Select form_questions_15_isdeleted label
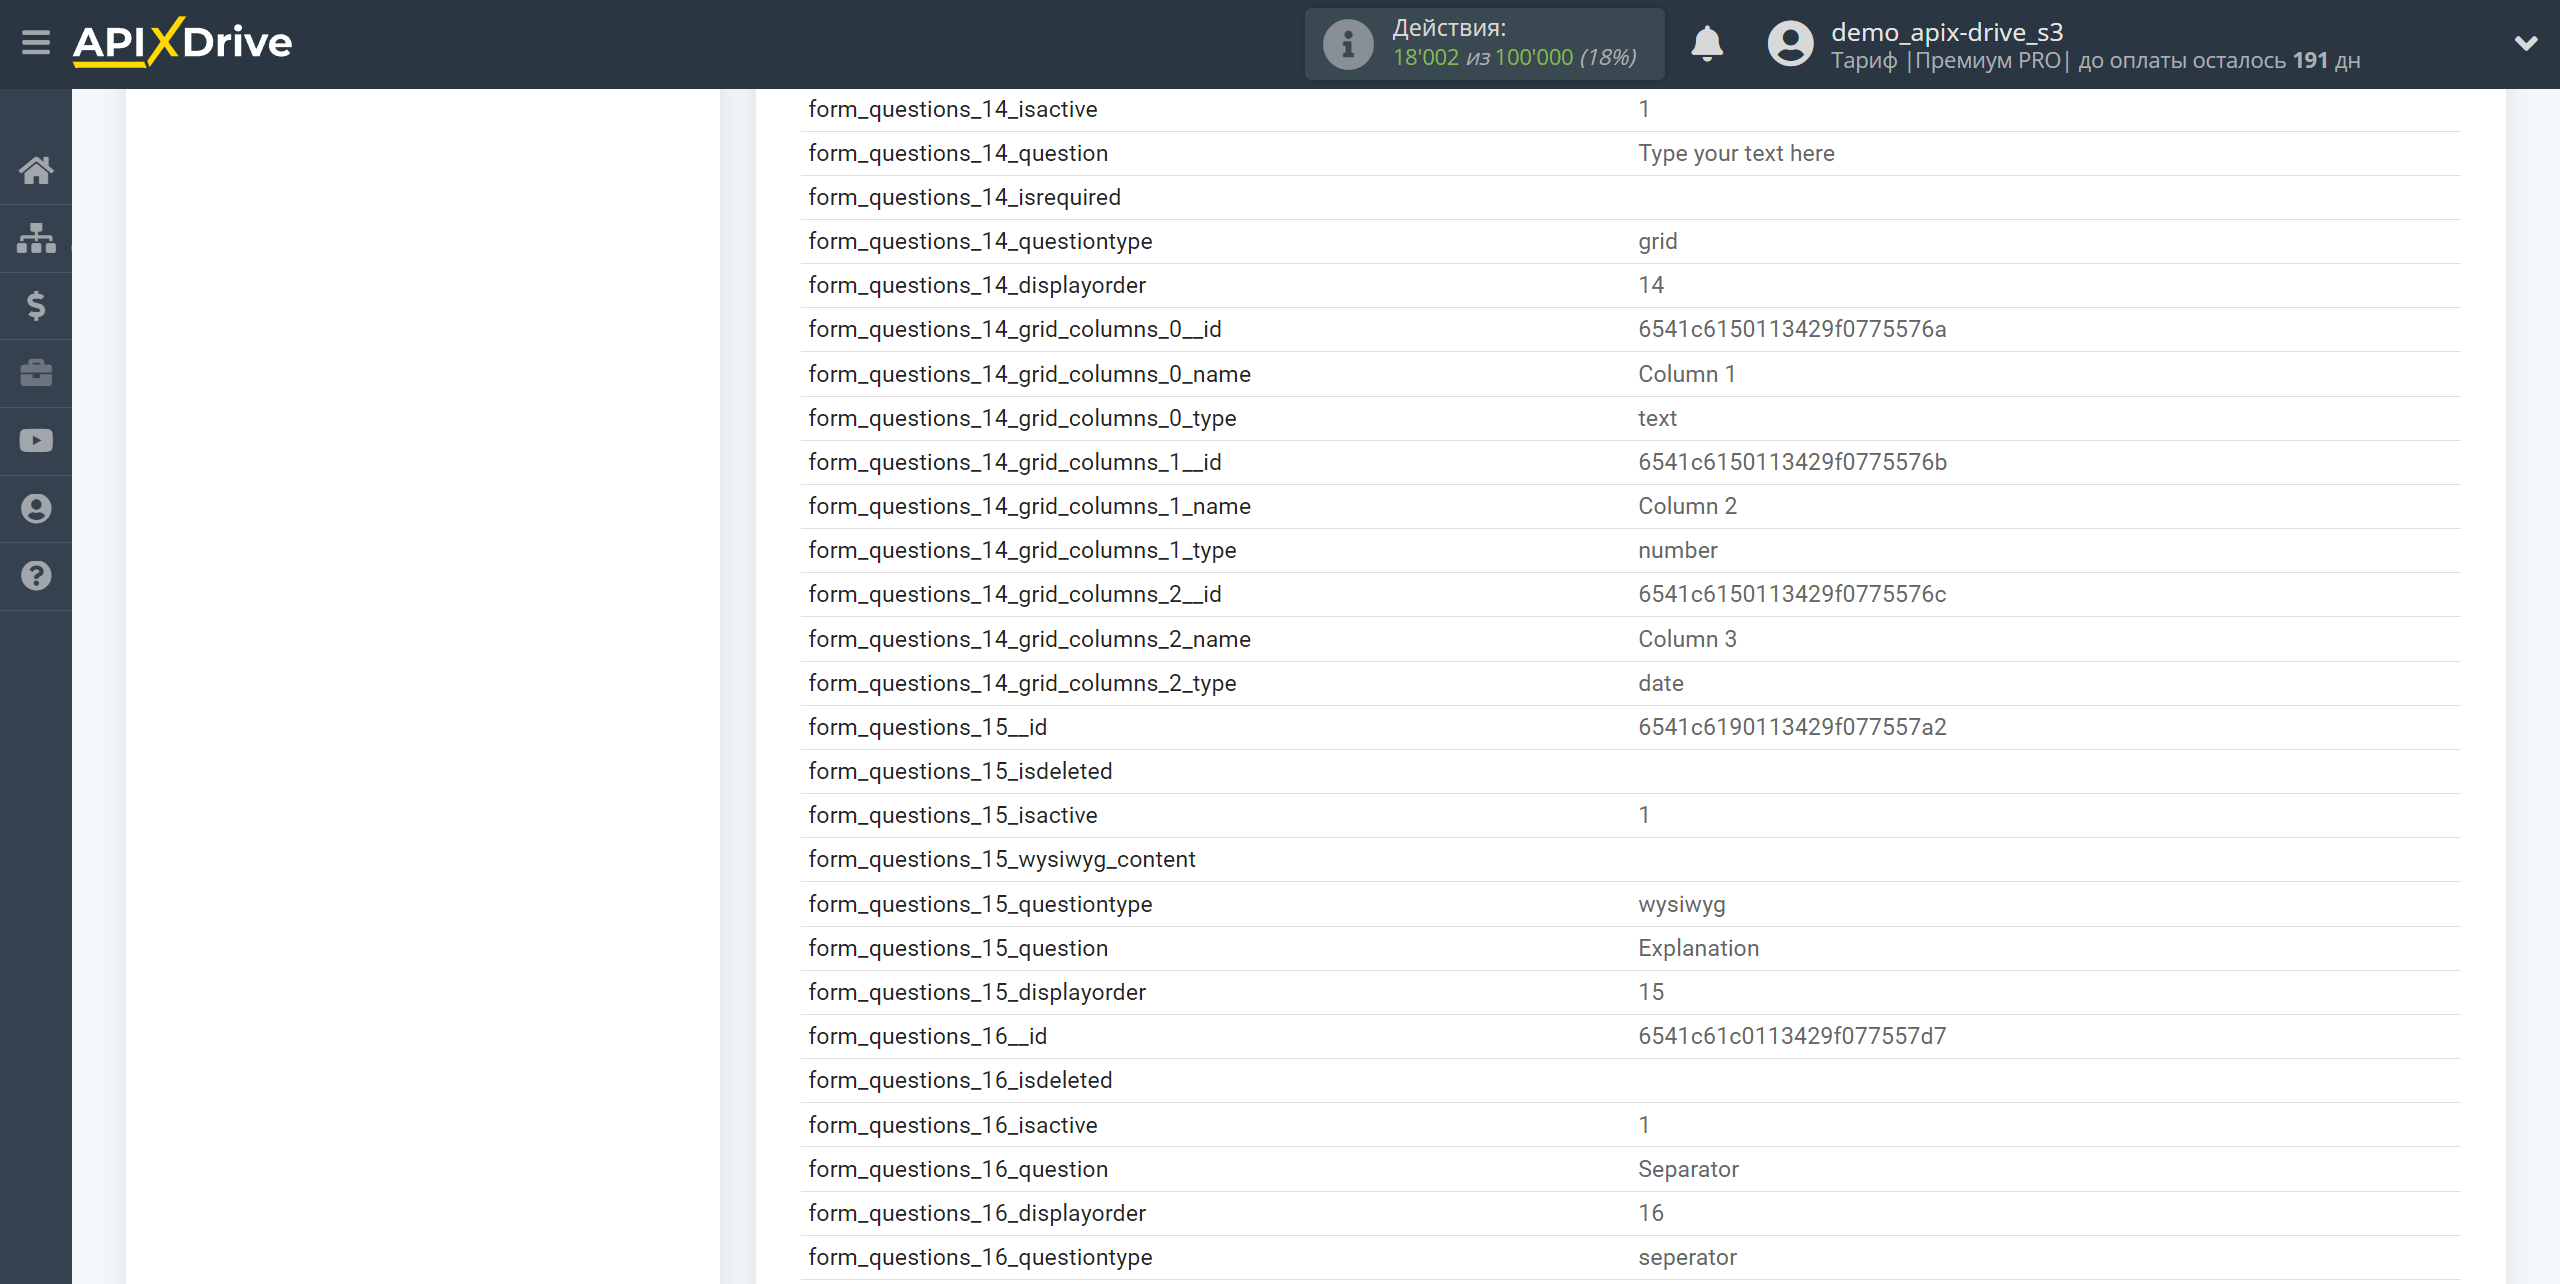This screenshot has width=2560, height=1284. click(x=960, y=771)
